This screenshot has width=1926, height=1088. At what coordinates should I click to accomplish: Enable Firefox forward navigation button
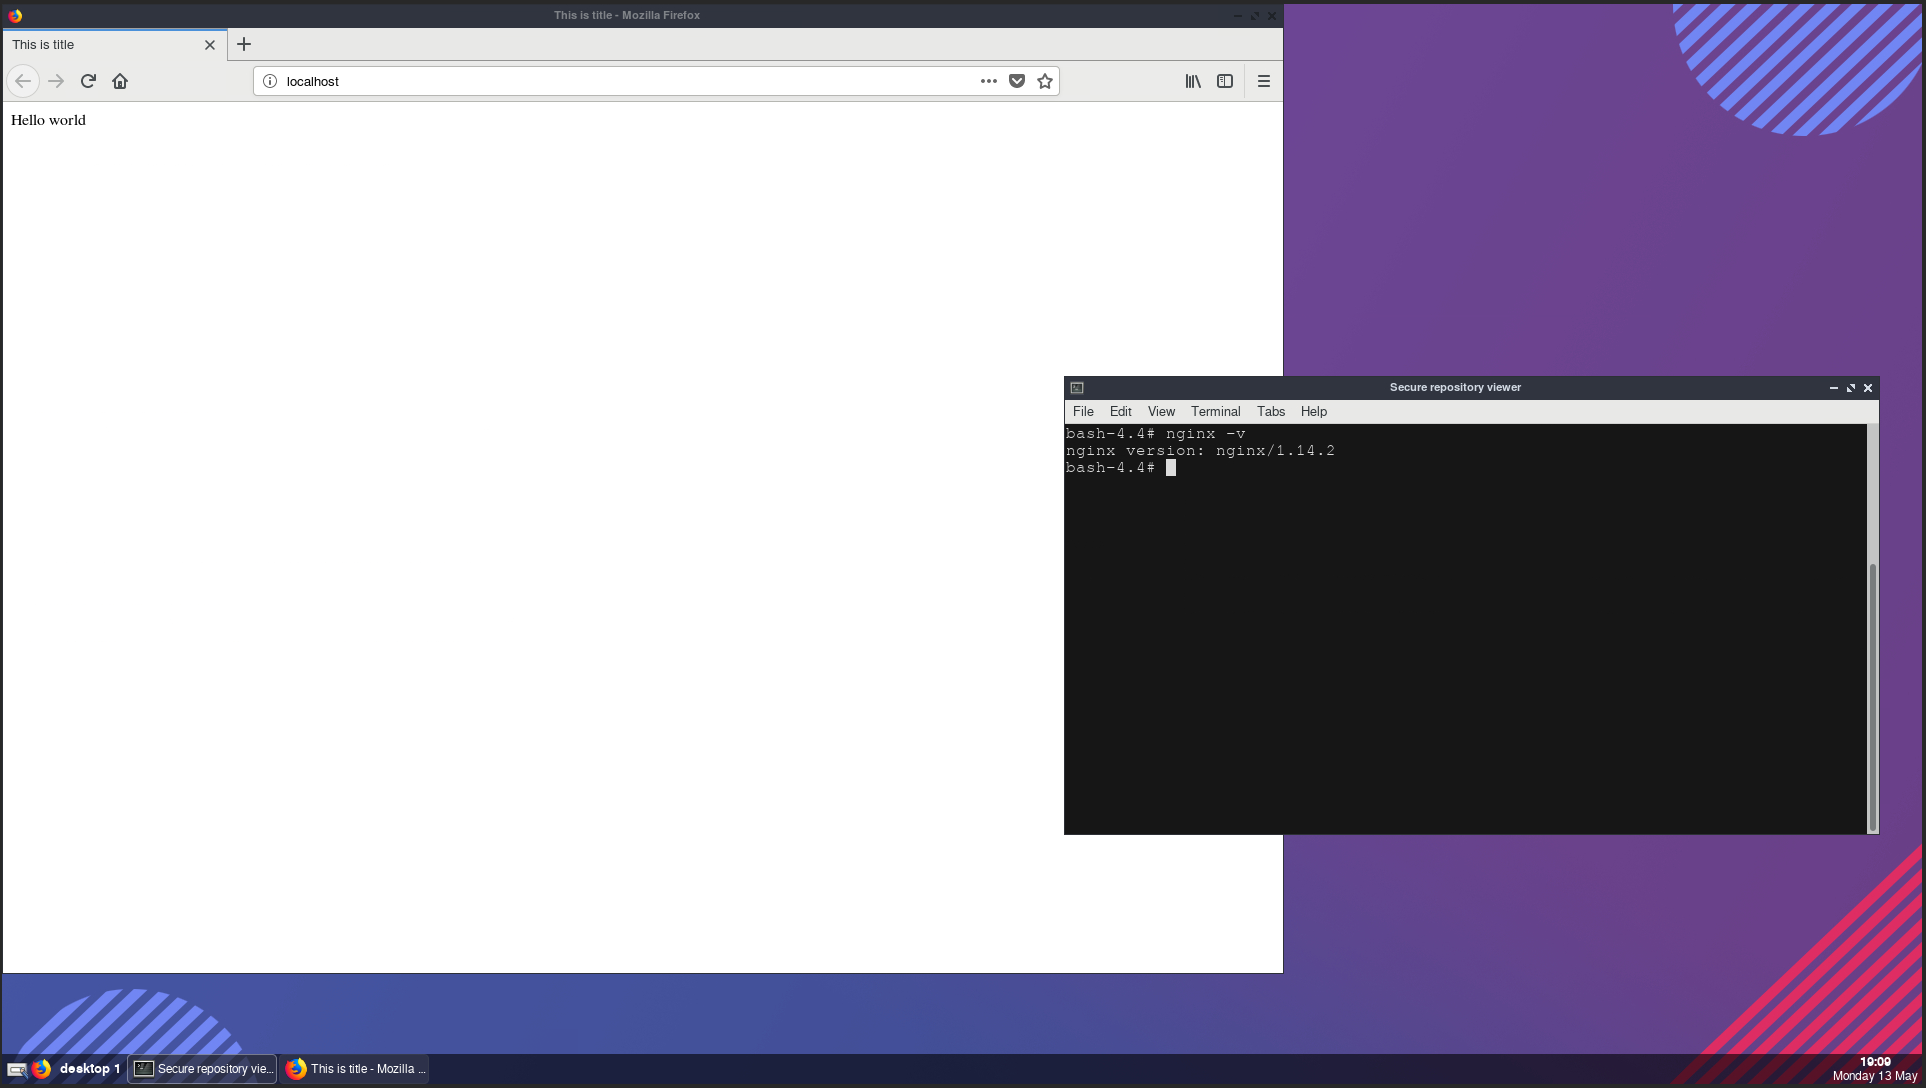pos(56,81)
